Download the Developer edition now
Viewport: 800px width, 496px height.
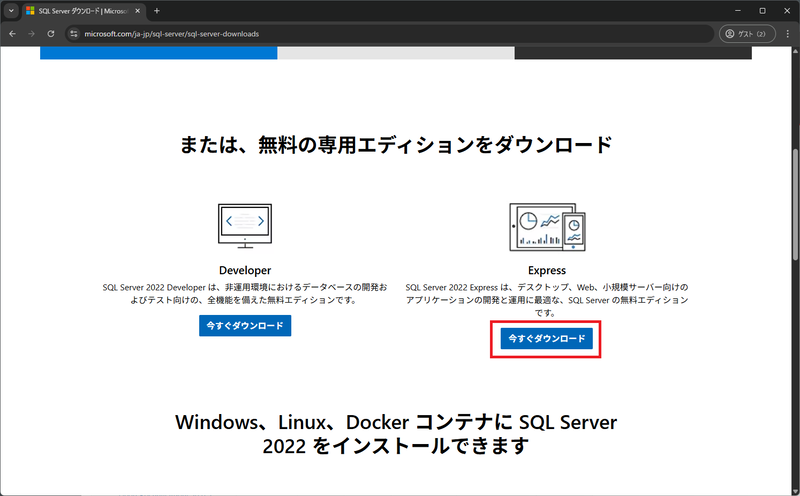245,326
